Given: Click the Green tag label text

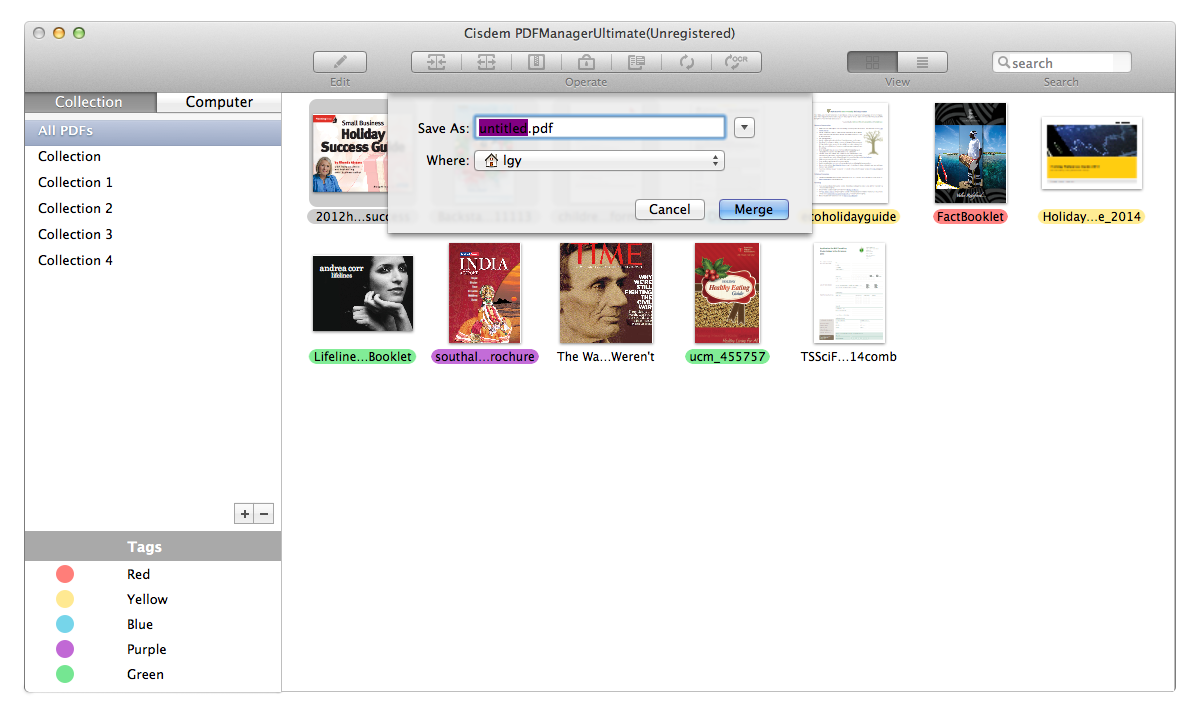Looking at the screenshot, I should 145,674.
